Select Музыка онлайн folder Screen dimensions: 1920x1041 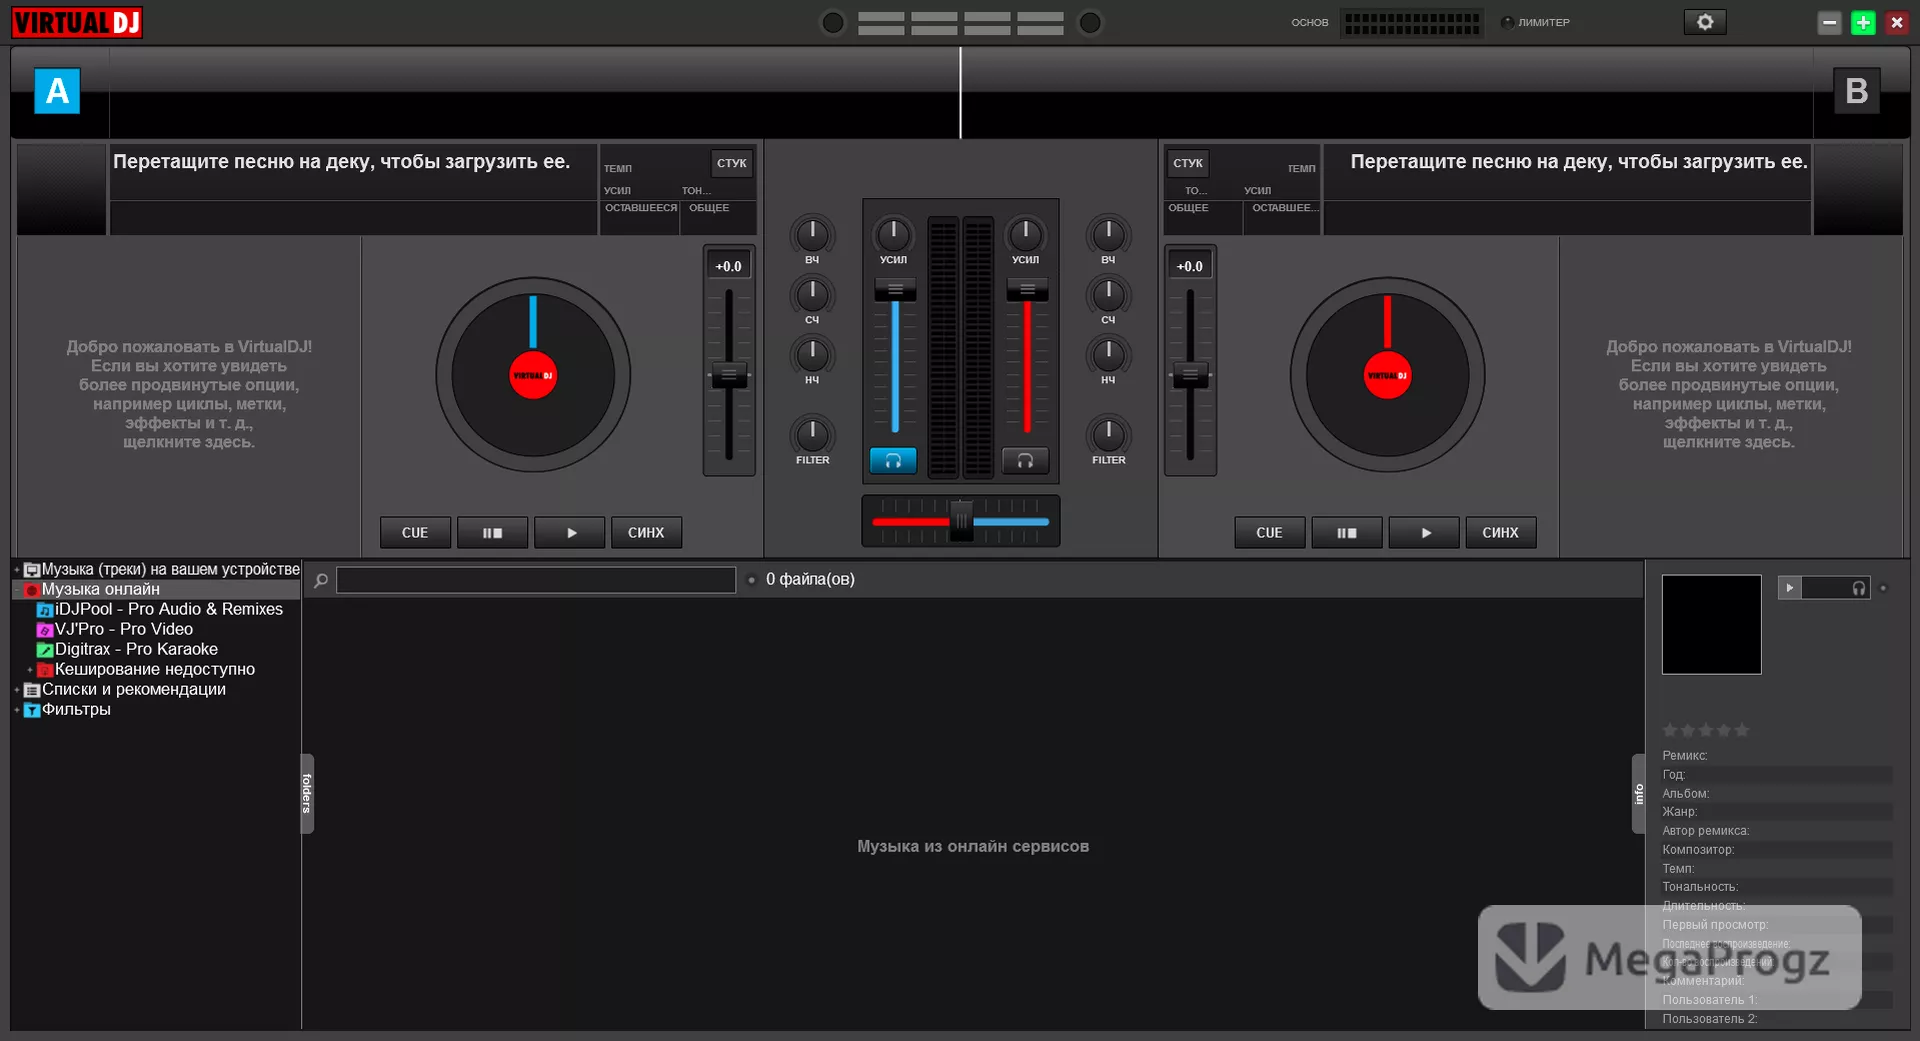pyautogui.click(x=100, y=589)
